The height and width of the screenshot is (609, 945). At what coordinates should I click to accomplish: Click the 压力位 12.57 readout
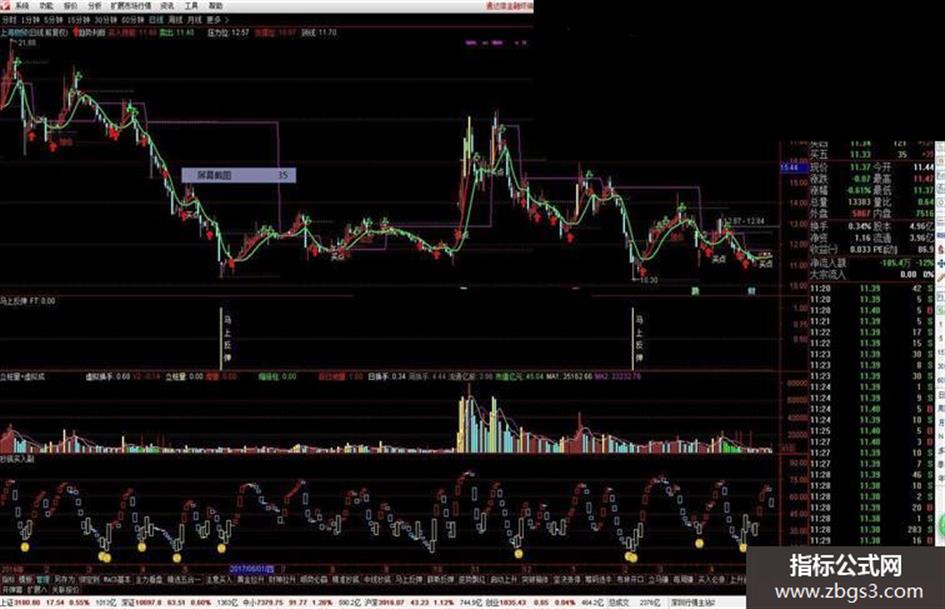(228, 33)
